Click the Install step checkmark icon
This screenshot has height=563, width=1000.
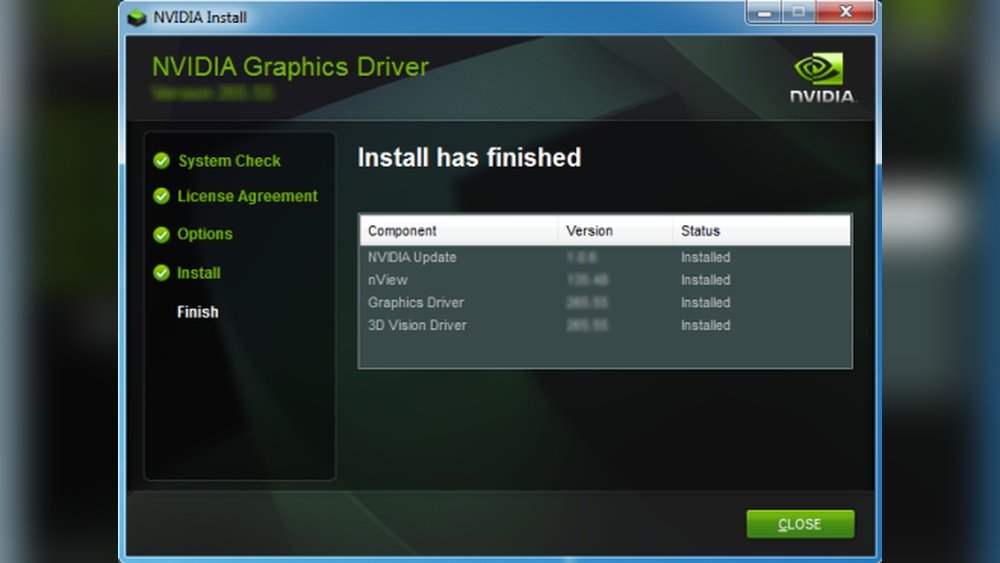pos(161,273)
